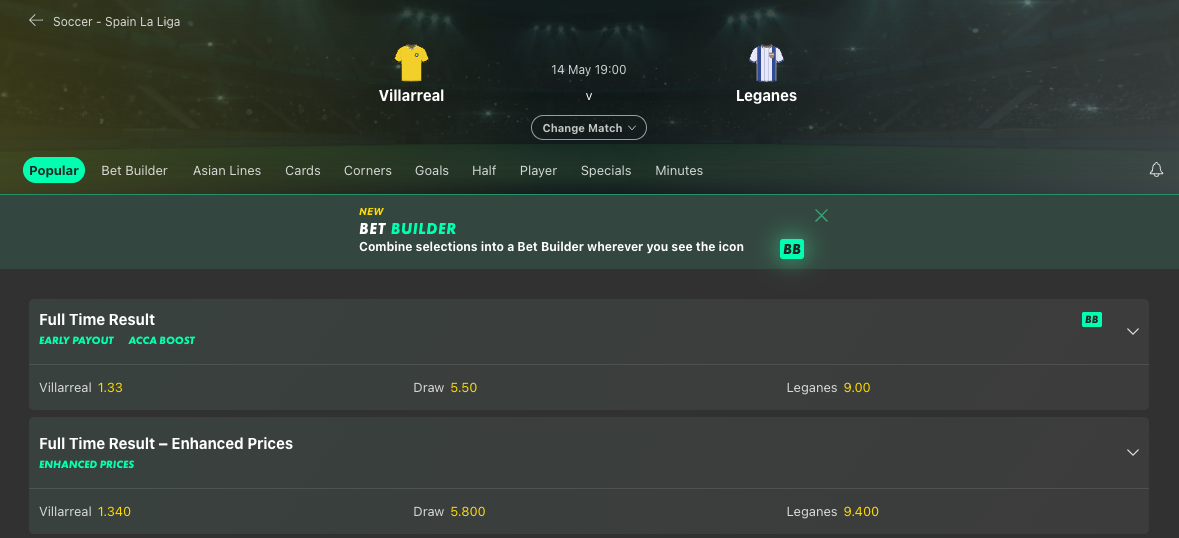Select the Corners tab
Screen dimensions: 1179x538
tap(368, 171)
